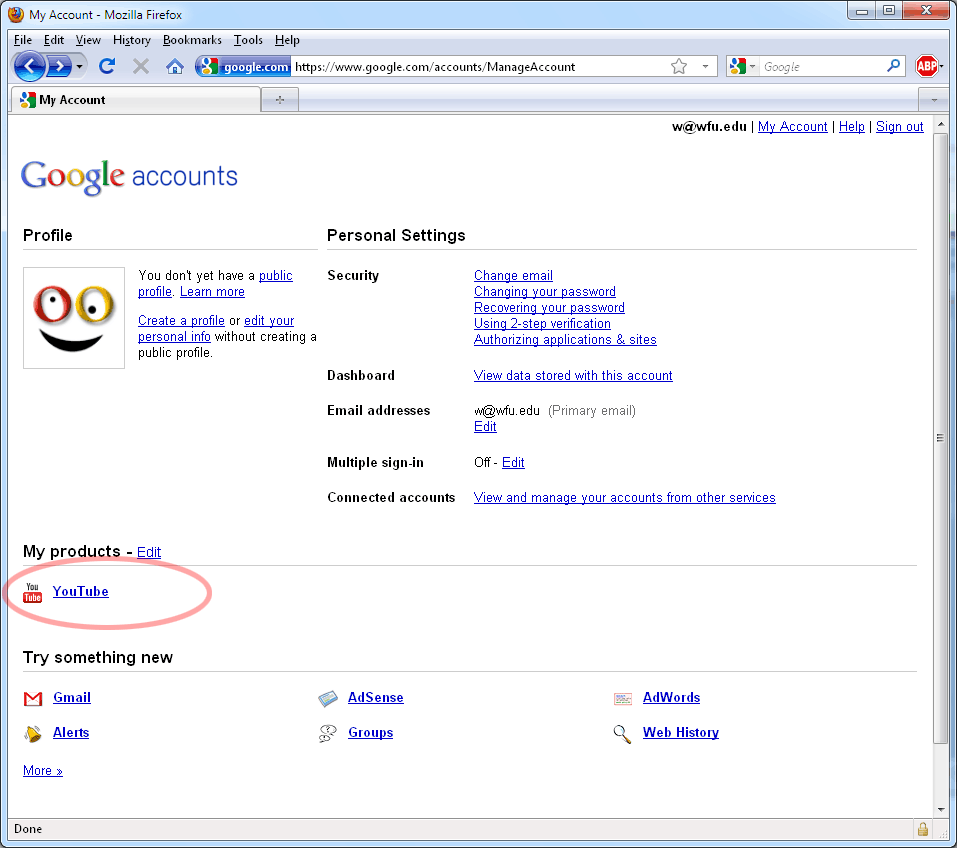Open Authorizing applications & sites link

point(565,339)
